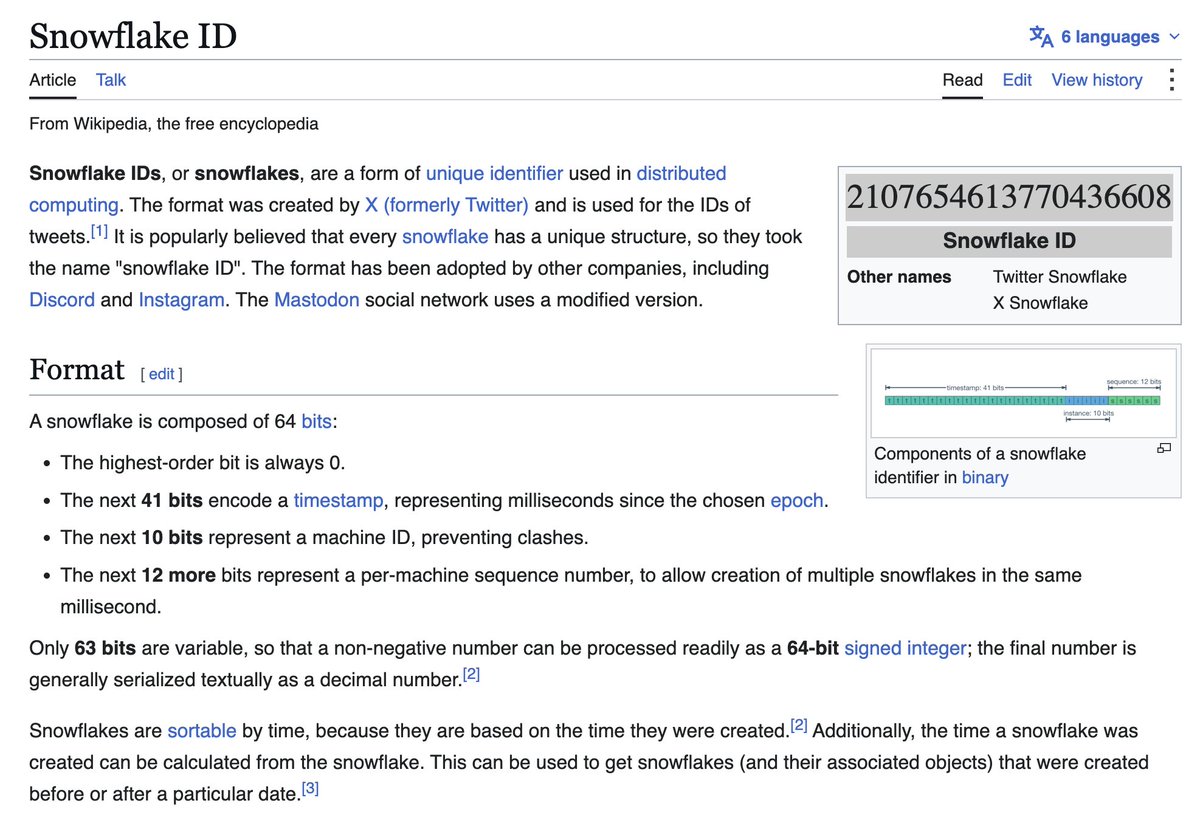
Task: Open citation [2] after 'they were created.'
Action: point(799,725)
